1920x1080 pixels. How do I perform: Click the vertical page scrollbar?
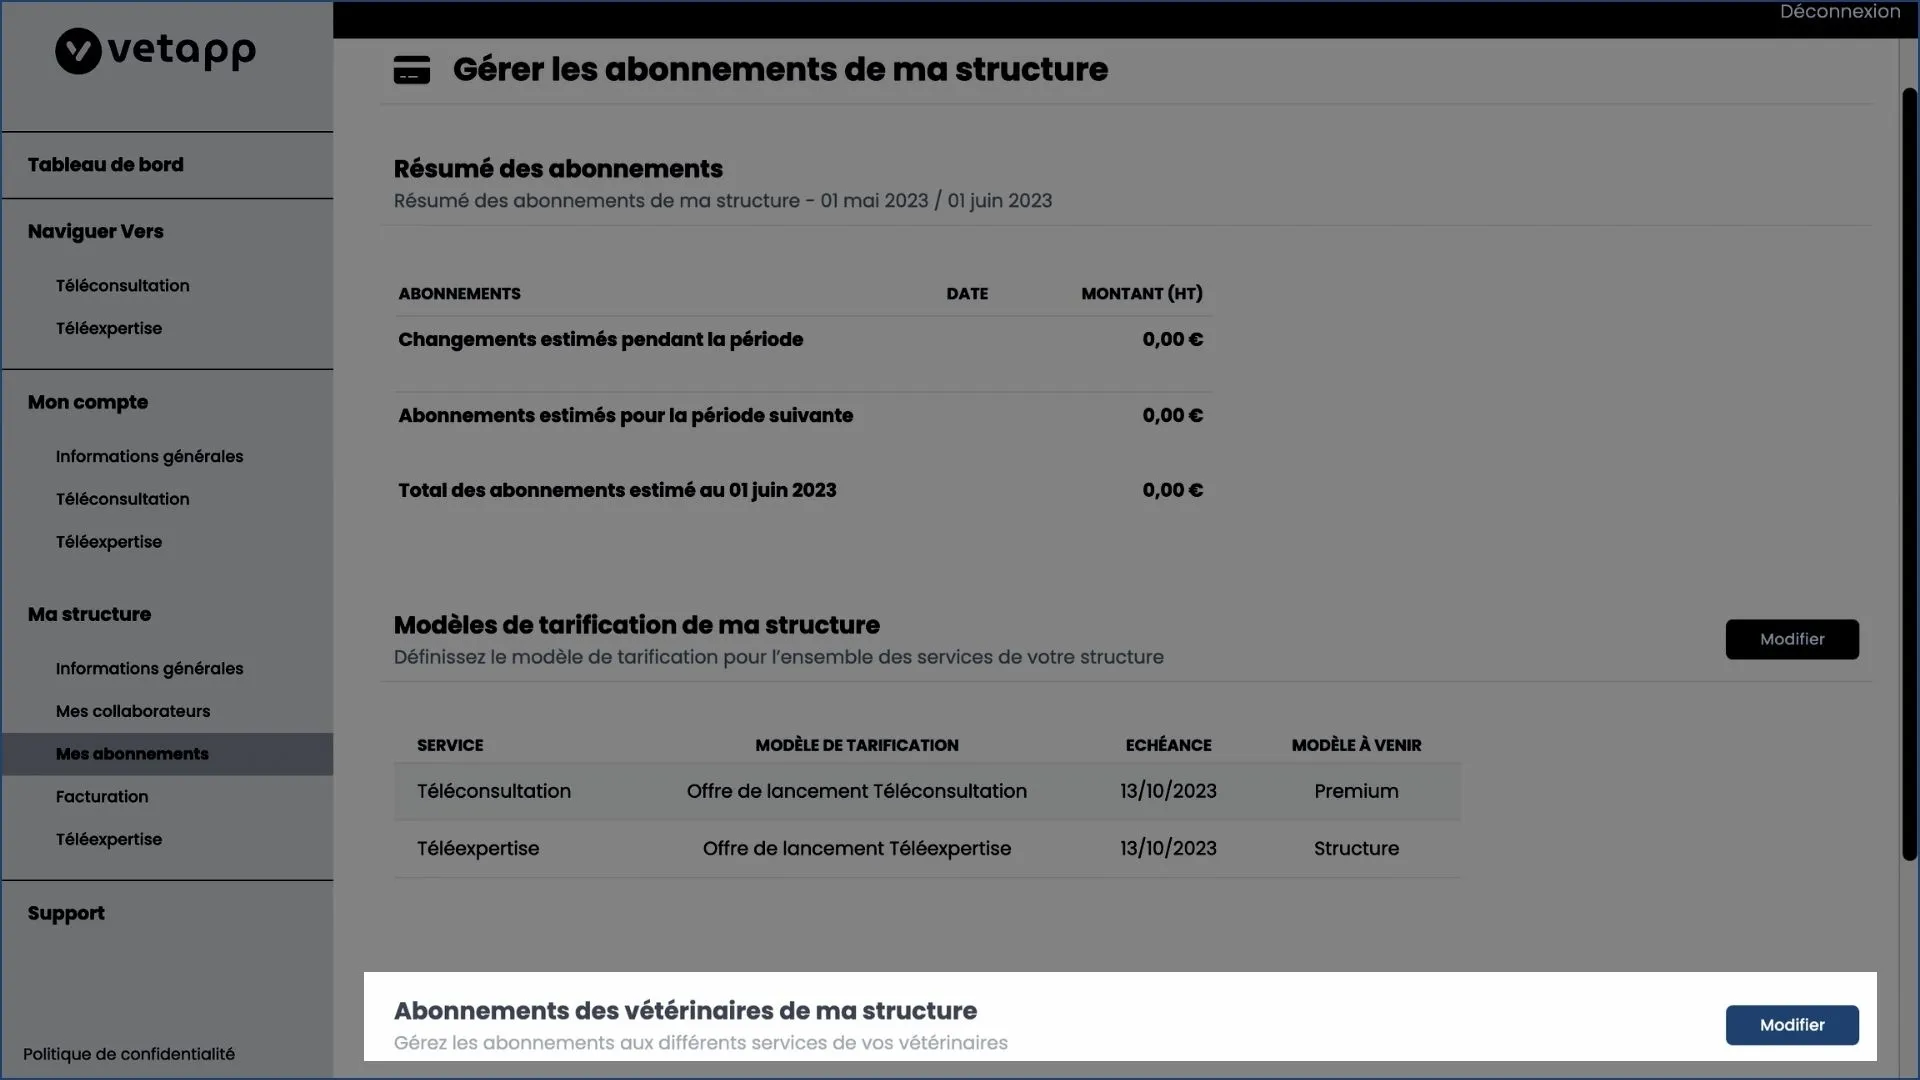tap(1909, 474)
